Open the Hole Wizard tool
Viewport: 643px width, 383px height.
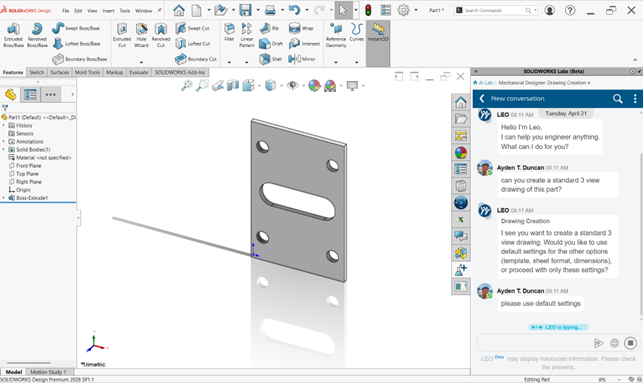click(x=141, y=35)
